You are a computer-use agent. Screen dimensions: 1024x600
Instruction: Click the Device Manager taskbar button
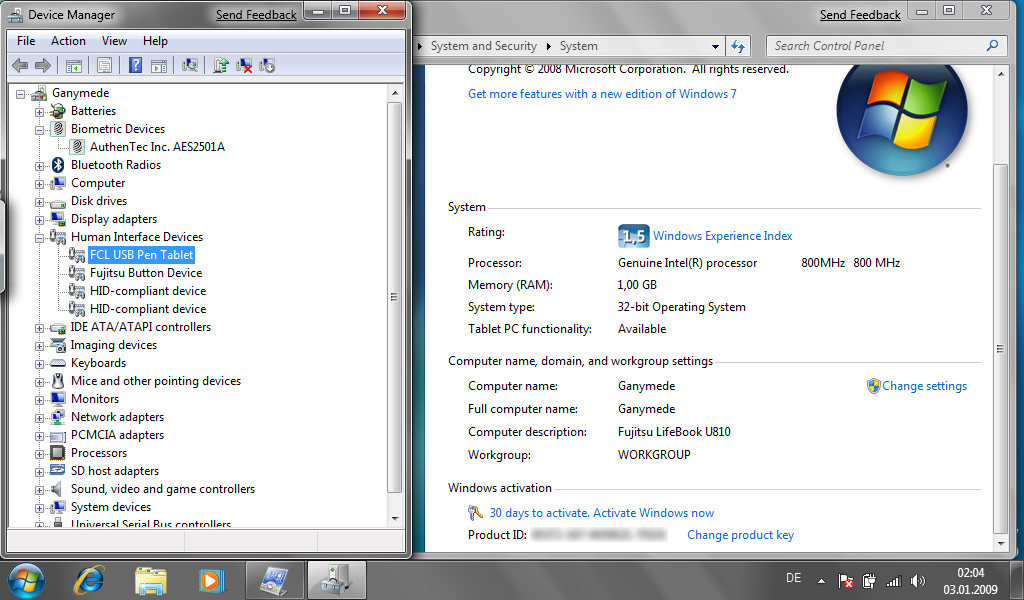(x=336, y=580)
